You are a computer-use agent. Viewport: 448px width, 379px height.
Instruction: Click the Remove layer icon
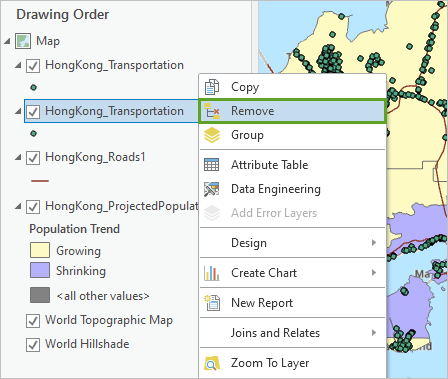[x=212, y=111]
